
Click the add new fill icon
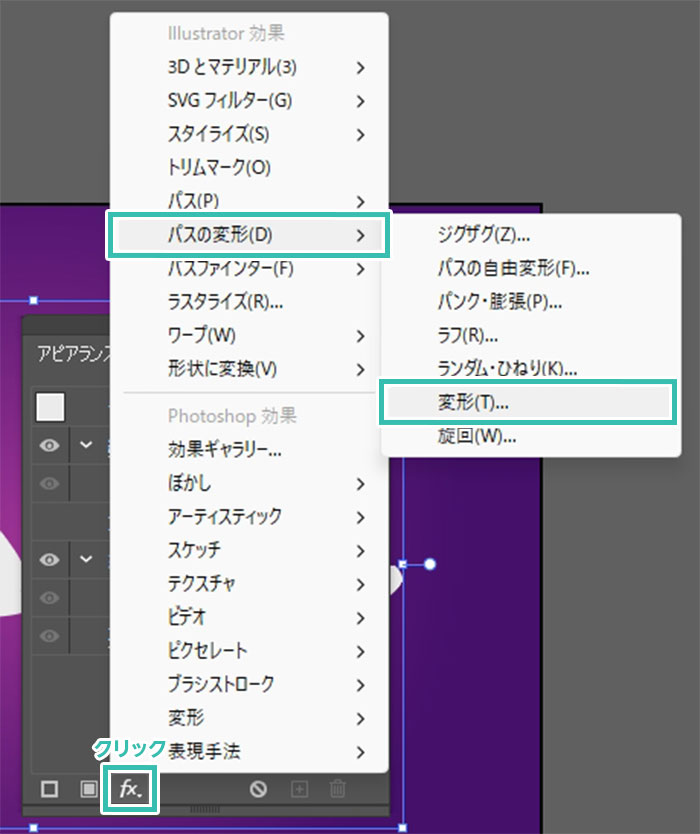88,789
